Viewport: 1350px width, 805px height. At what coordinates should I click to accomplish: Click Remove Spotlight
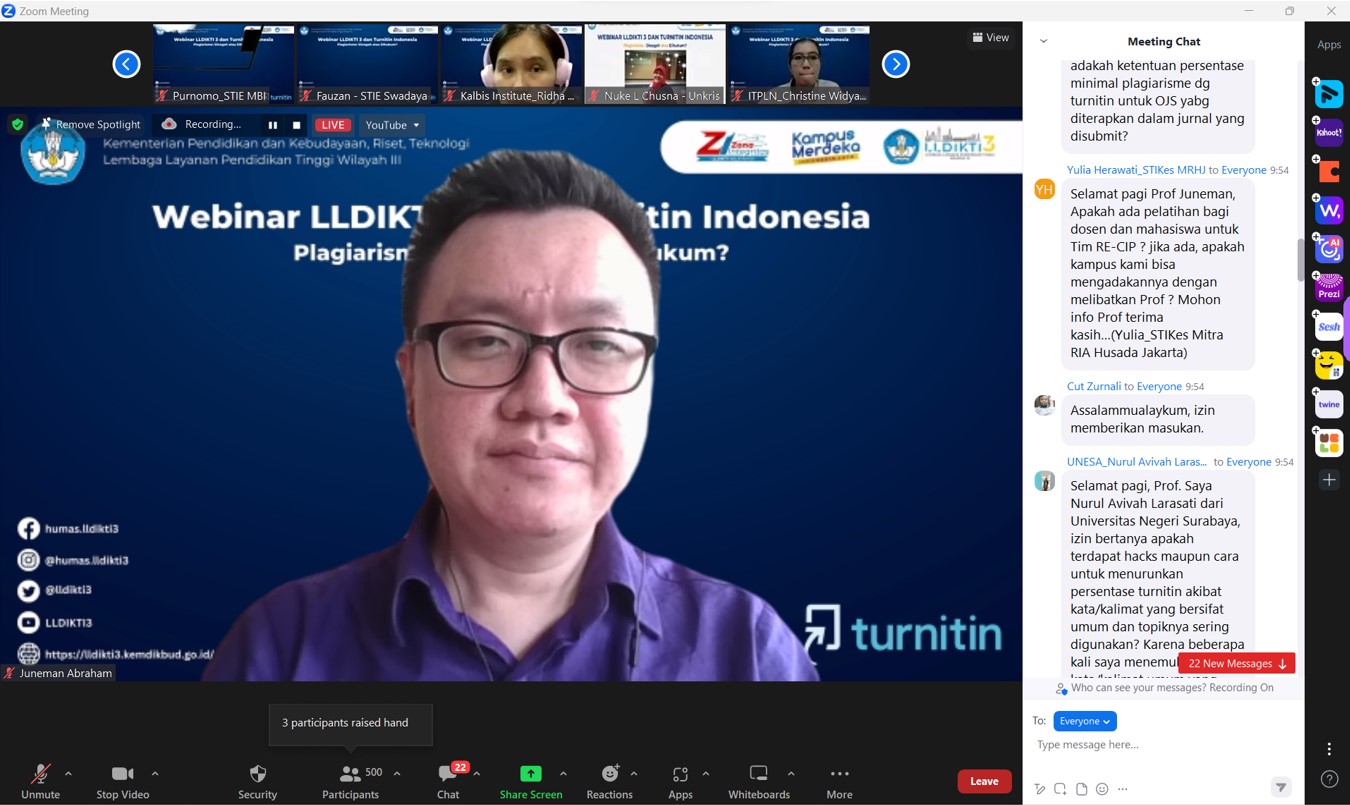[92, 124]
